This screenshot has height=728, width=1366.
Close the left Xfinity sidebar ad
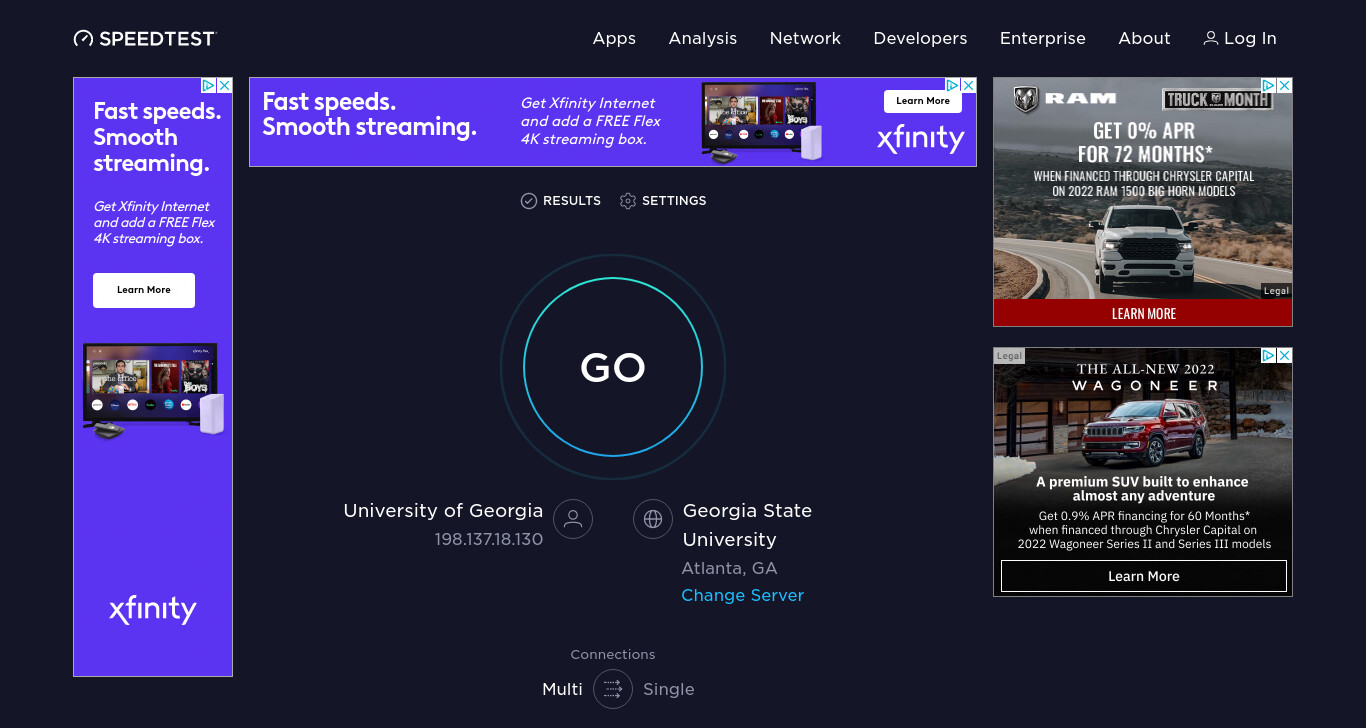pyautogui.click(x=225, y=86)
